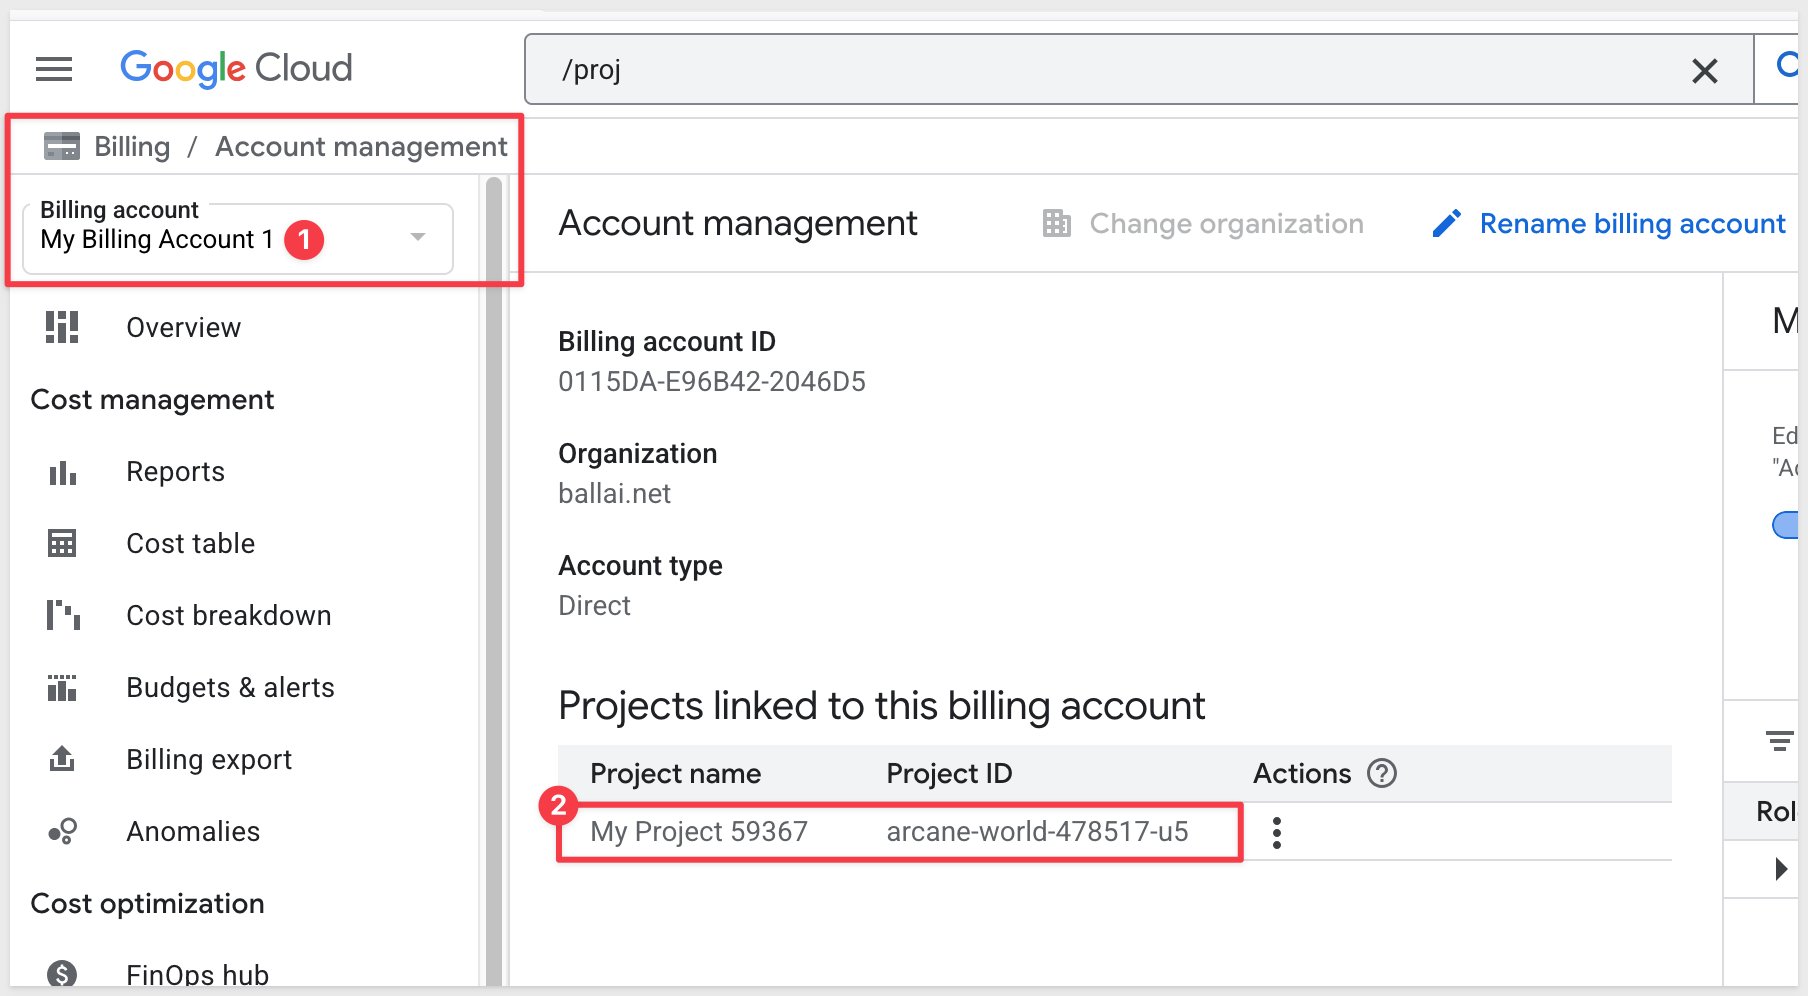The height and width of the screenshot is (996, 1808).
Task: Click the Billing export icon
Action: pos(62,760)
